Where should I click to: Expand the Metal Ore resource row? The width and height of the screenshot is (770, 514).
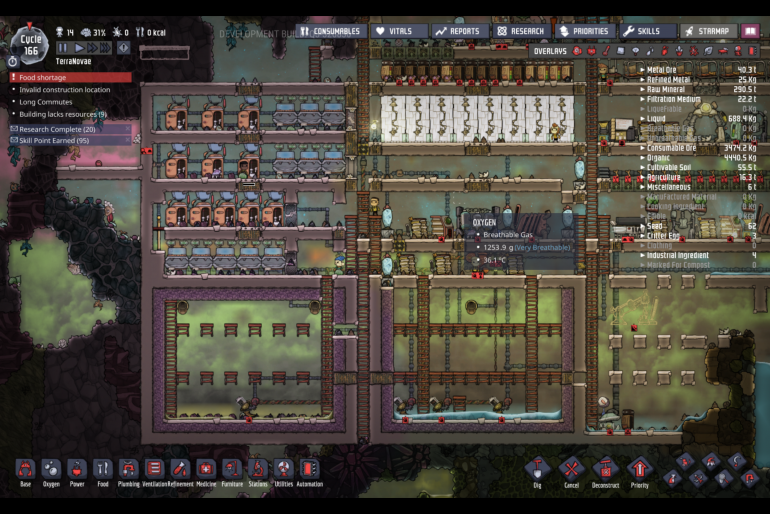point(698,70)
